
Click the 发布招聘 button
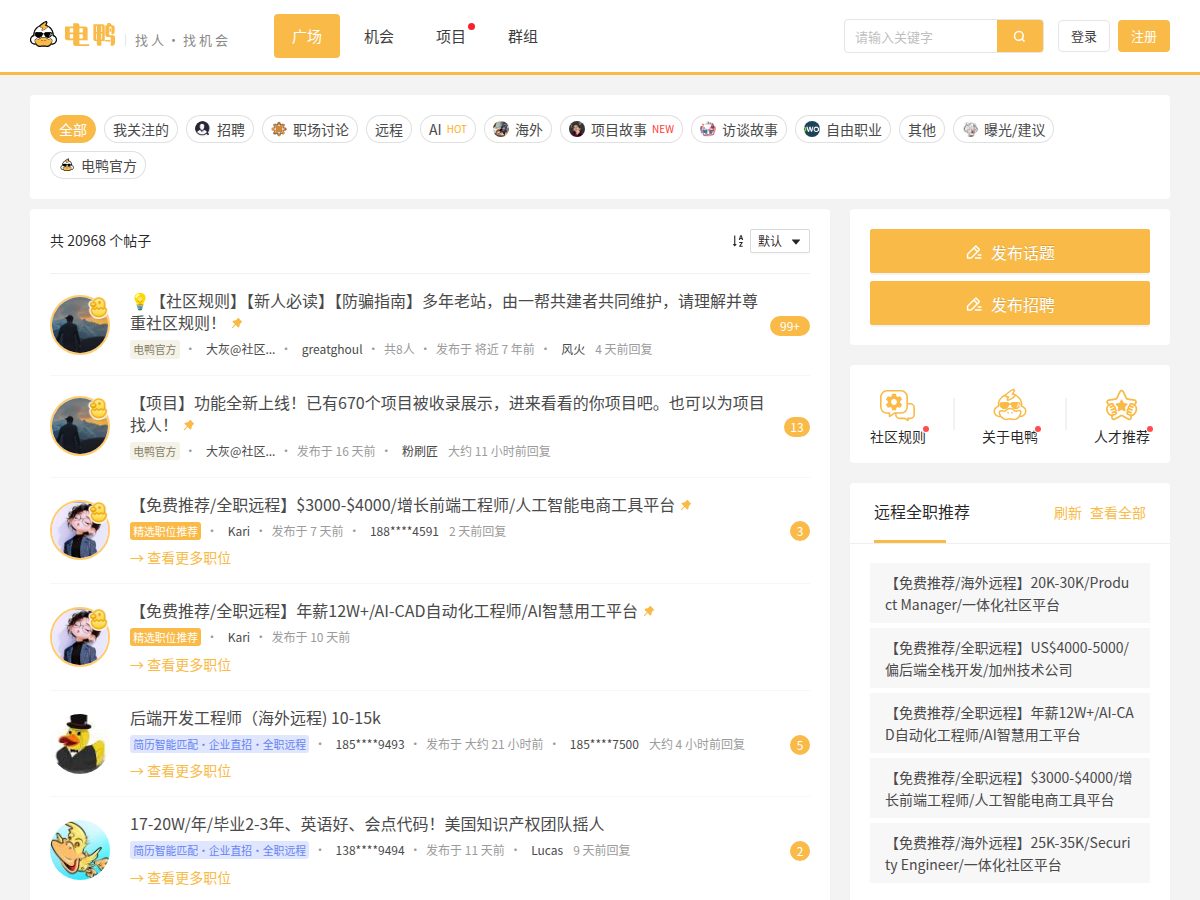click(x=1010, y=303)
